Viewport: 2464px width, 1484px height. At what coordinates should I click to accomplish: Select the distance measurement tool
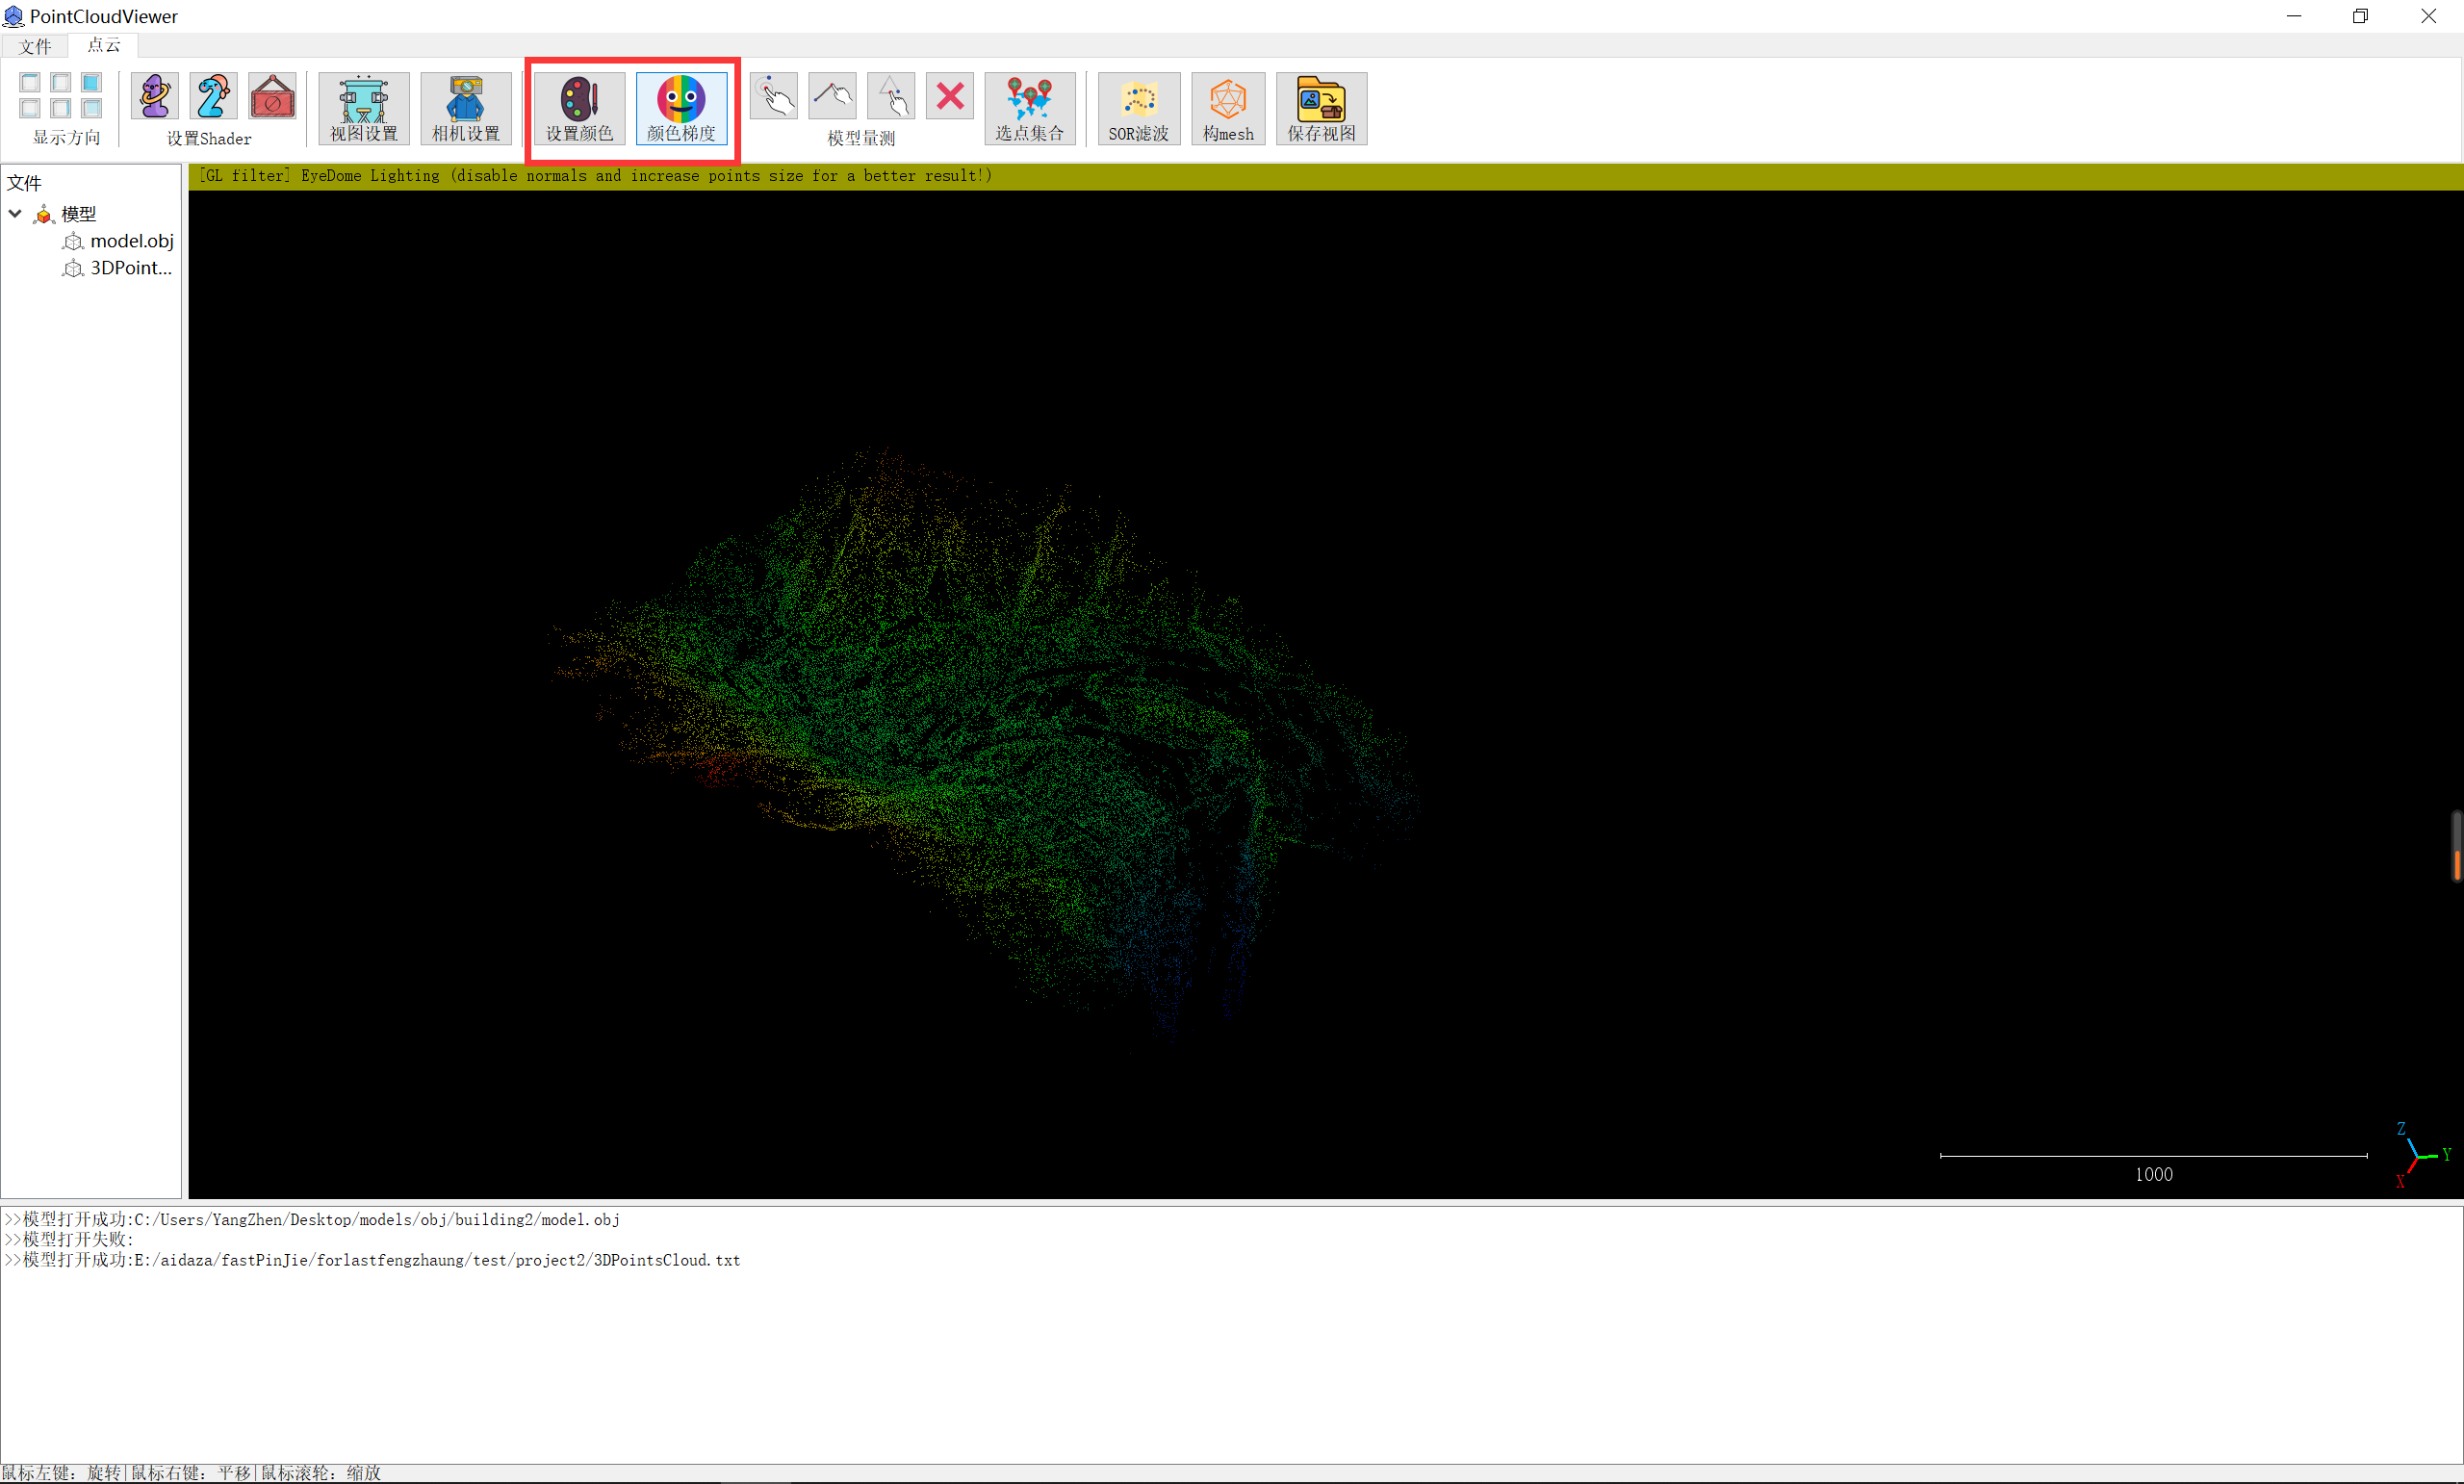tap(833, 96)
